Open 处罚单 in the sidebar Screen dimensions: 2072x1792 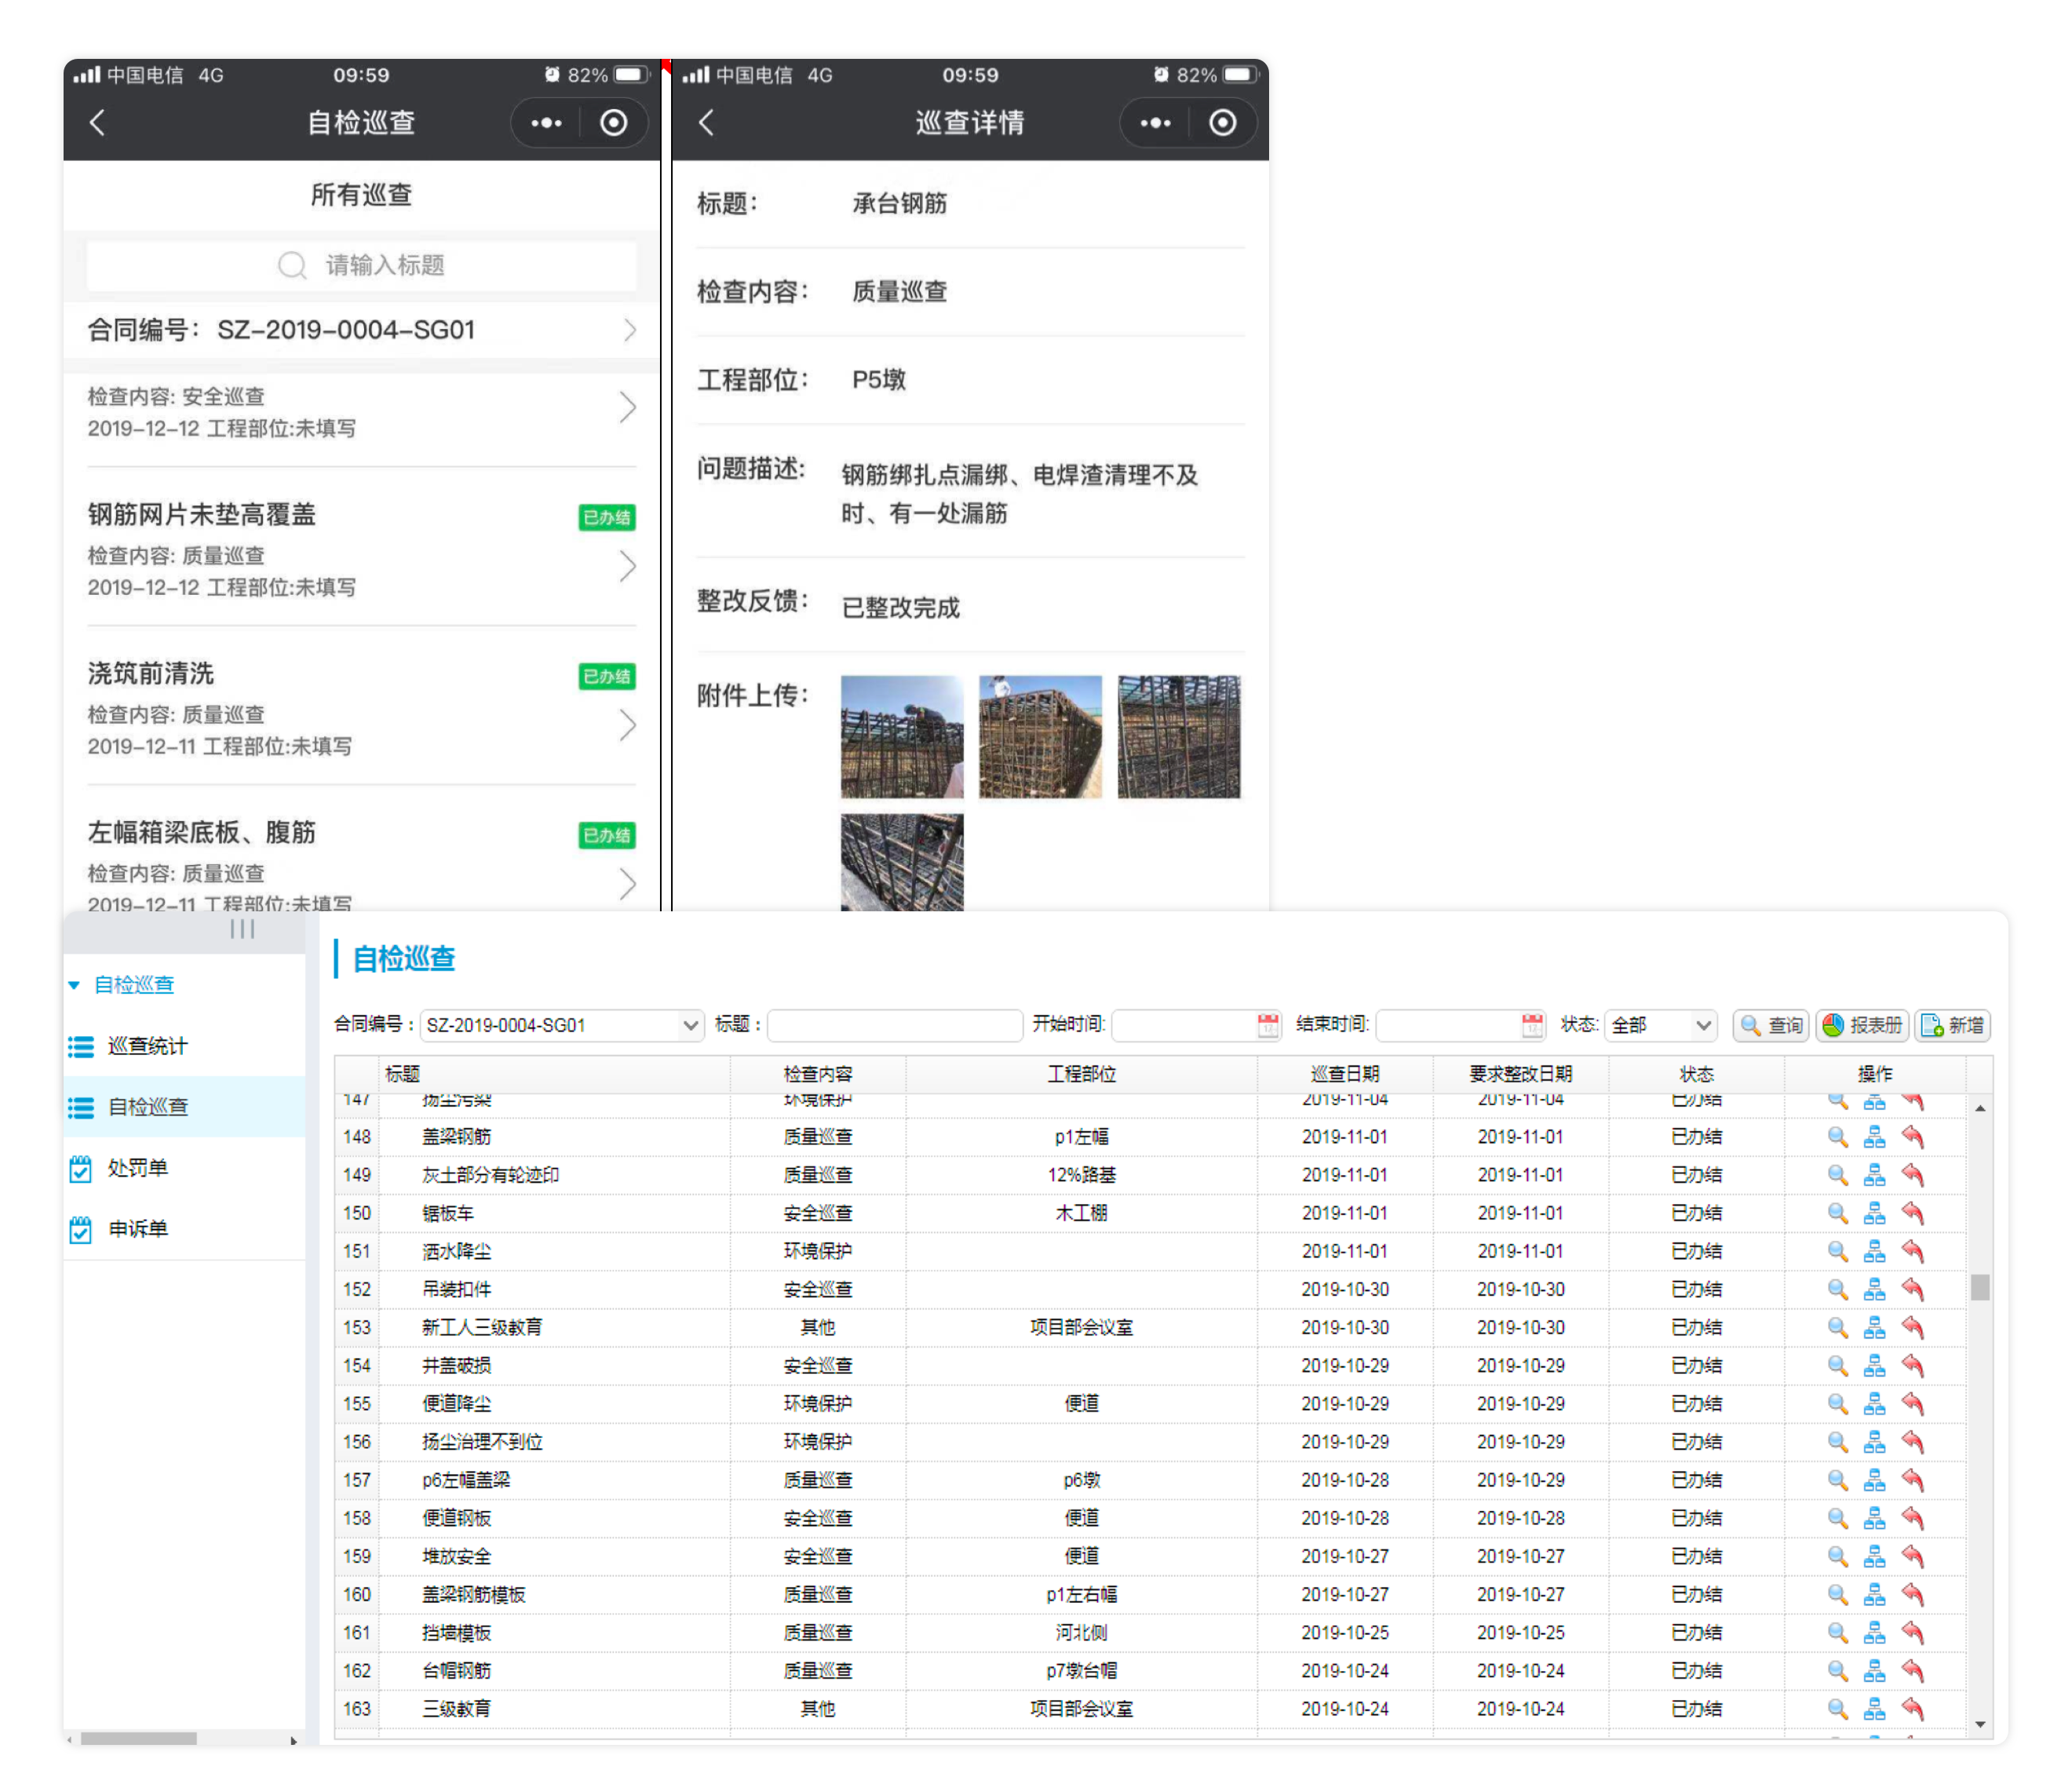tap(137, 1168)
